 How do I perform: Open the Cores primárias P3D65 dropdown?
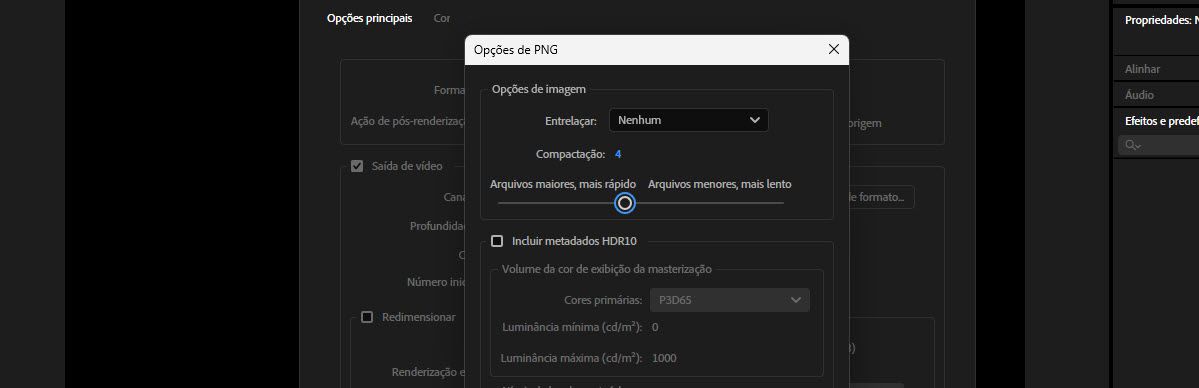[x=729, y=300]
